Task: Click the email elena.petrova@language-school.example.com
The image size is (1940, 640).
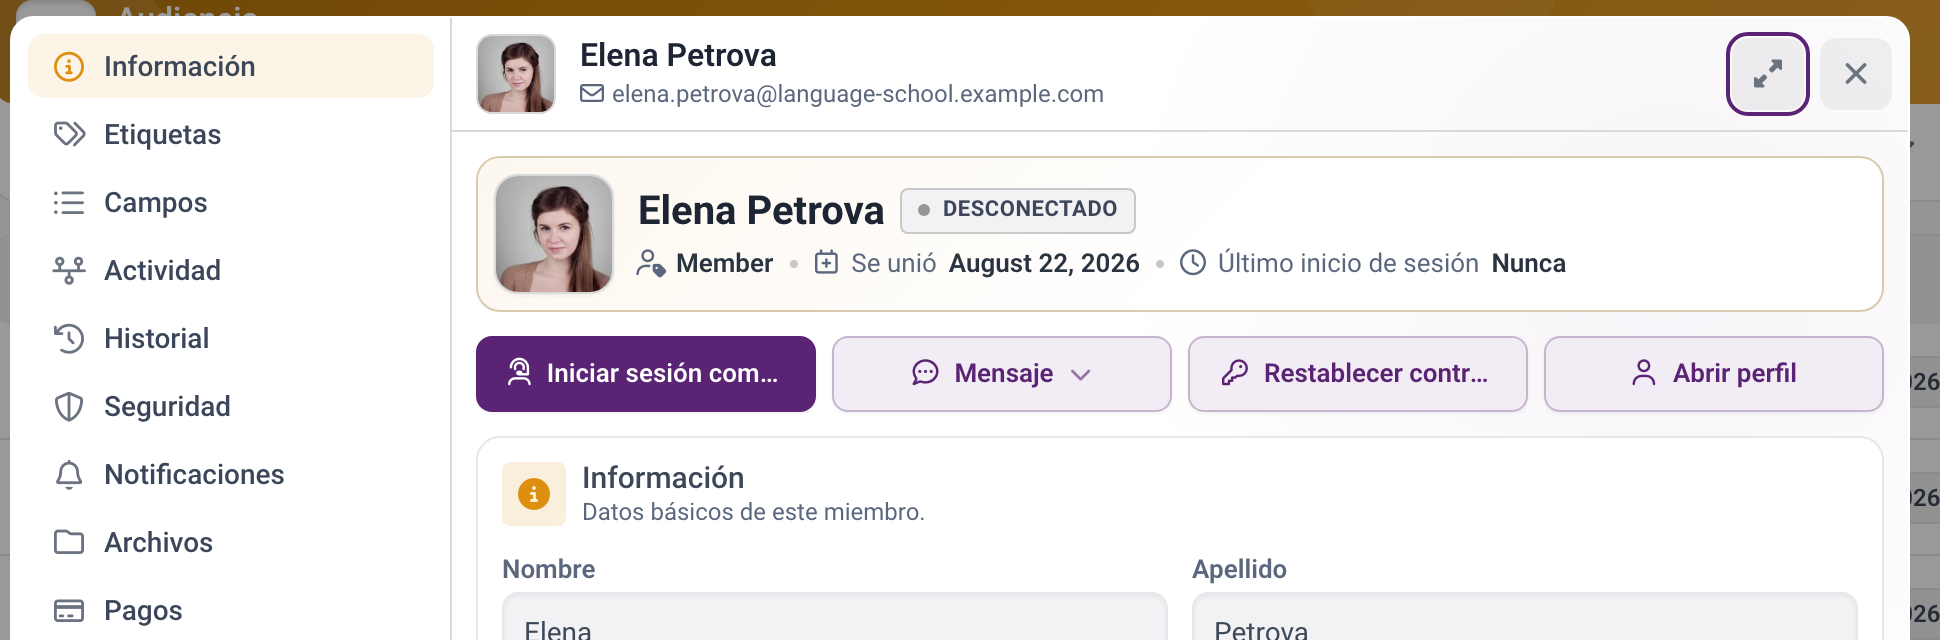Action: tap(858, 94)
